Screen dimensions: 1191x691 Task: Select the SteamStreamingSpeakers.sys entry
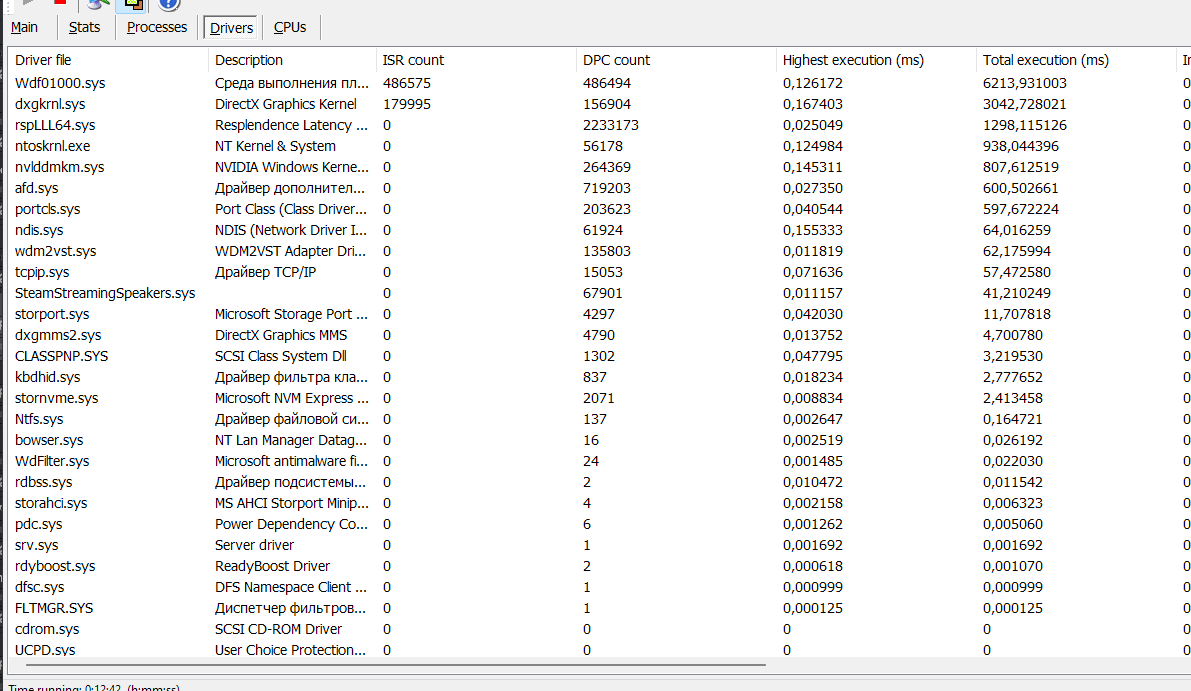[105, 293]
